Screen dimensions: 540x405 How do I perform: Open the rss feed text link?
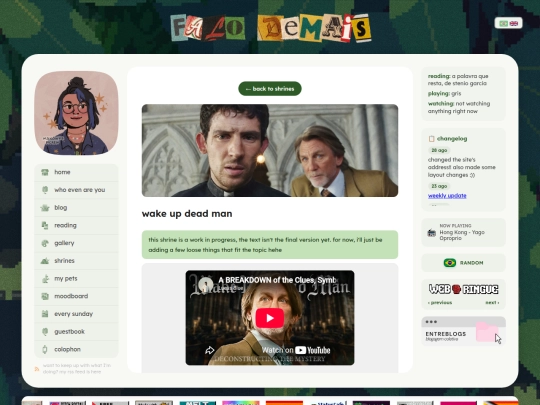pyautogui.click(x=77, y=368)
